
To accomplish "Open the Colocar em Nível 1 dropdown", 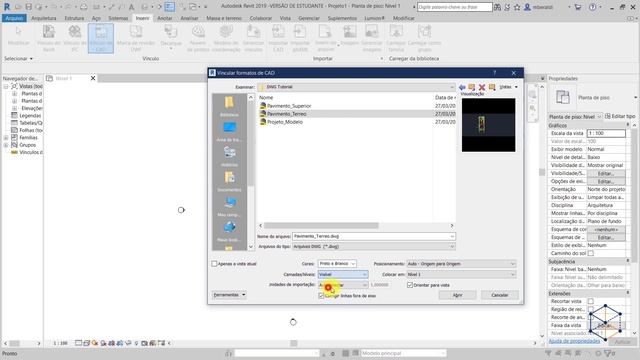I will pyautogui.click(x=461, y=274).
